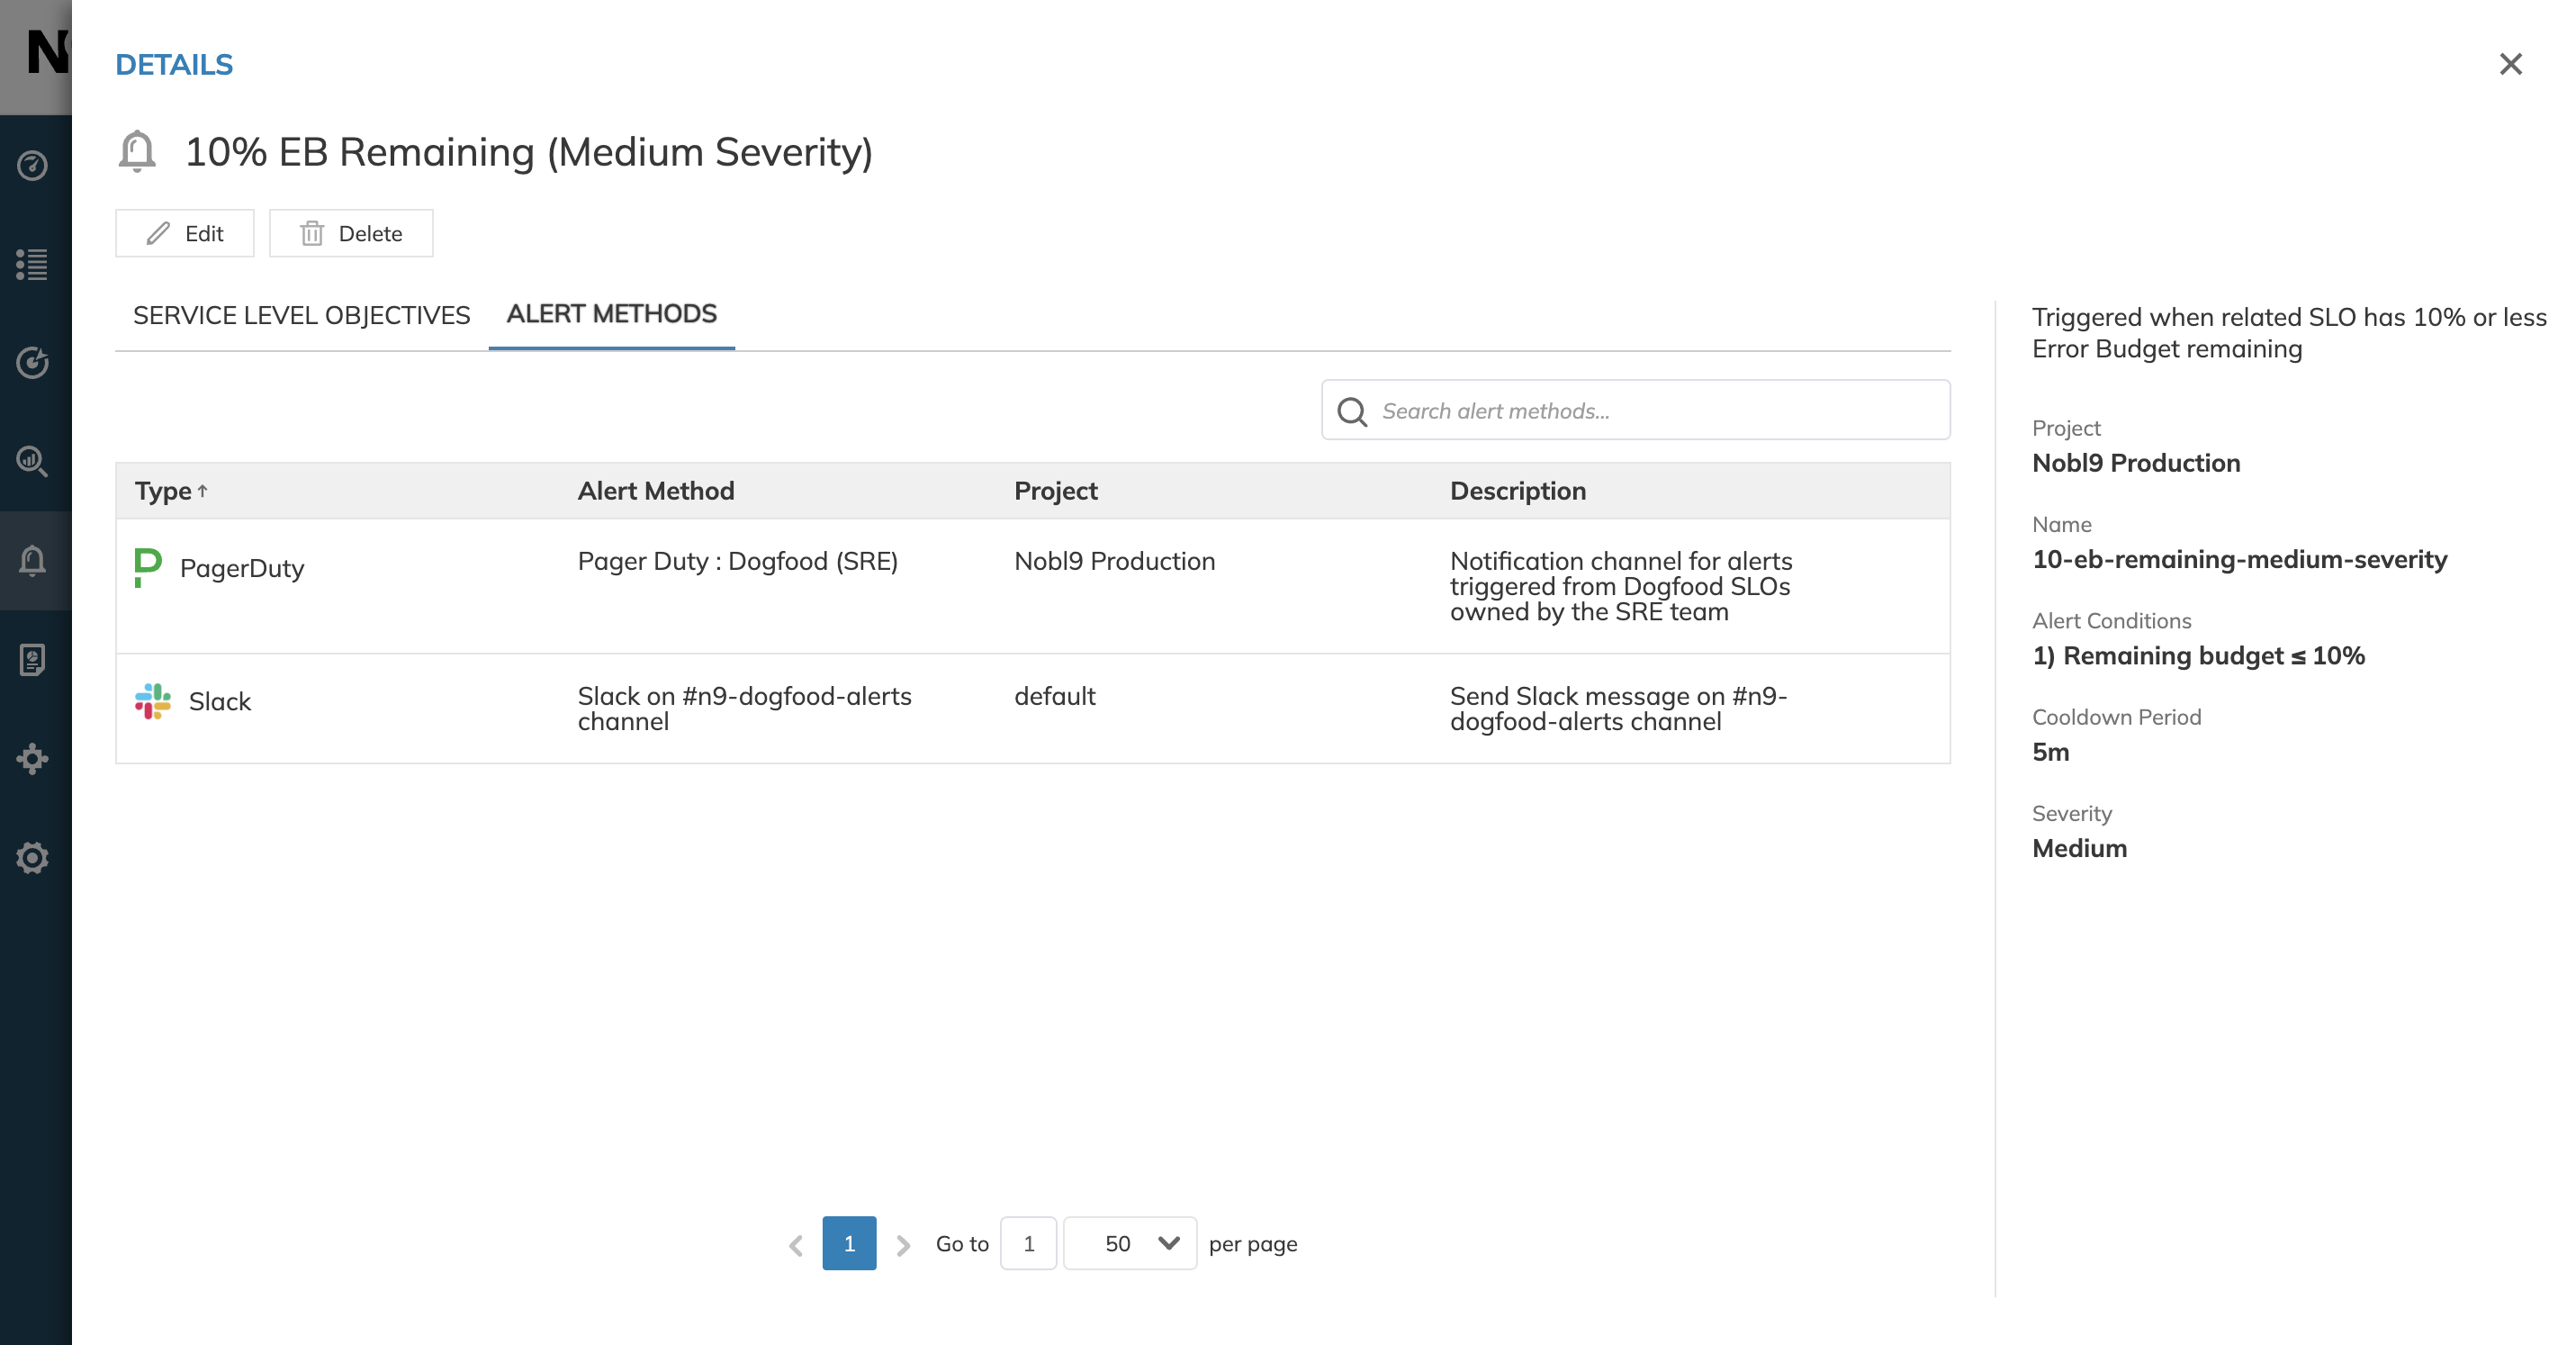Open the Catalog document icon in the sidebar

33,659
